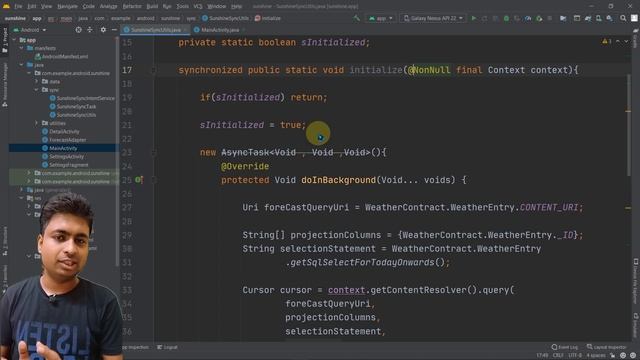
Task: Open the Resource Manager side tab
Action: point(5,85)
